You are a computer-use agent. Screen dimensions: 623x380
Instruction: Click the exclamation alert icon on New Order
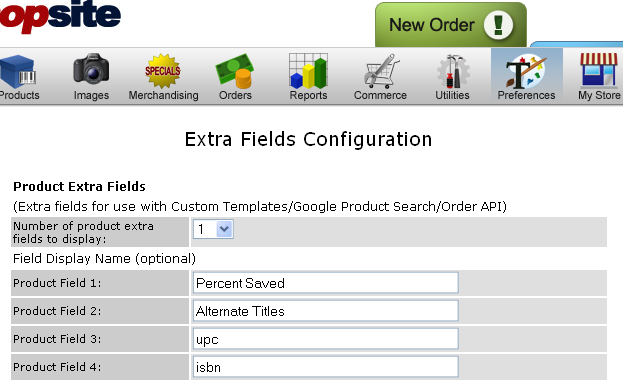click(x=498, y=25)
